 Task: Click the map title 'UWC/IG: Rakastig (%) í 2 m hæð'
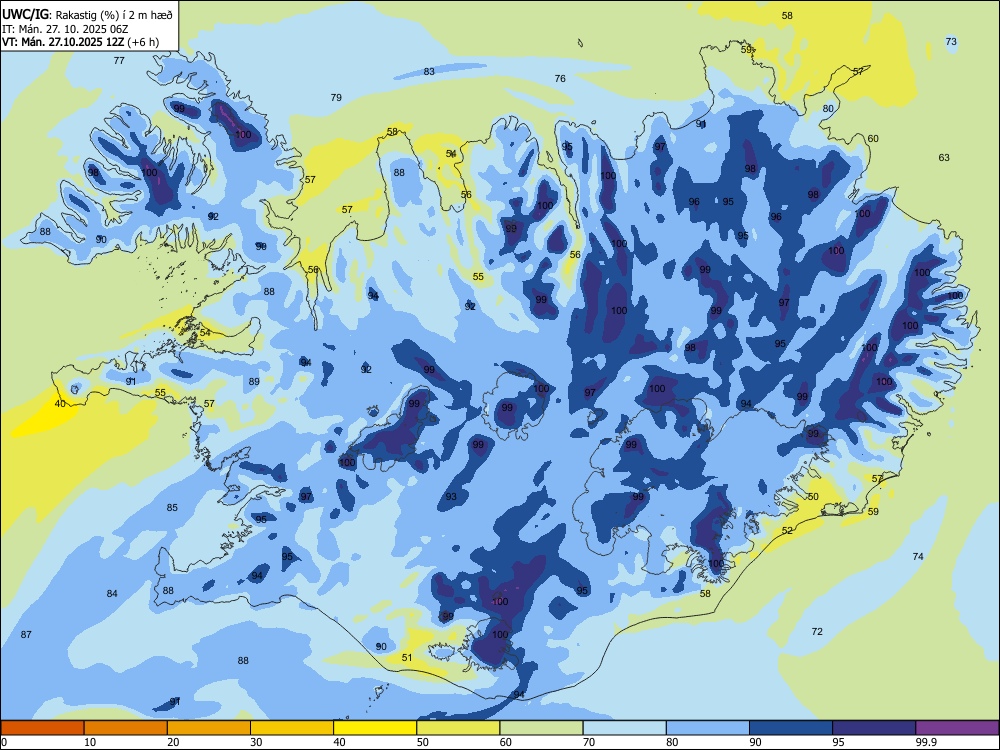[87, 14]
